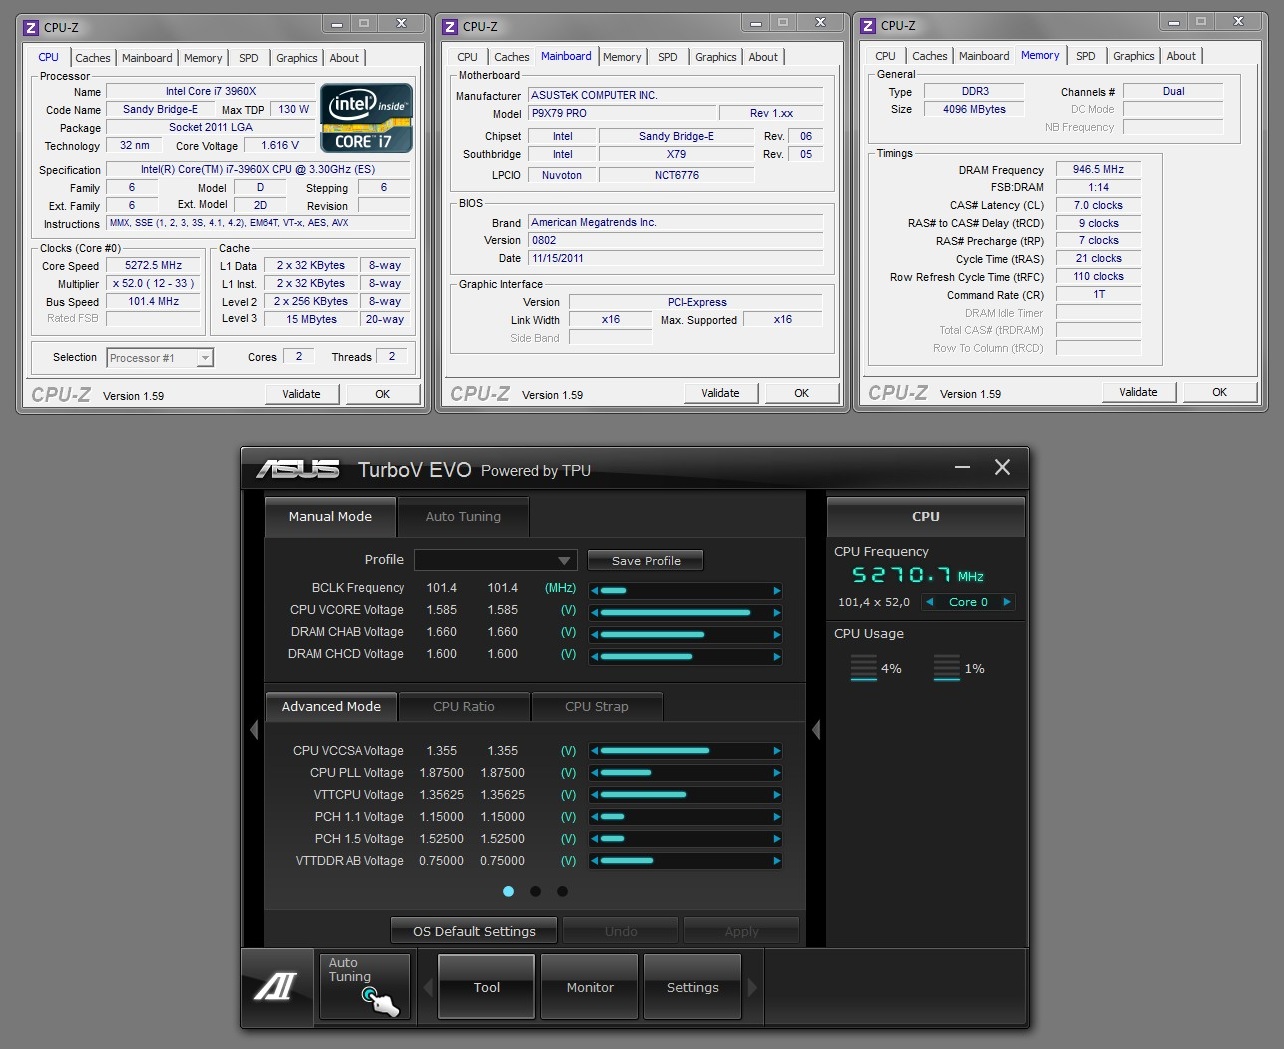Click the DRAM Frequency 946.5 MHz value

[x=1098, y=170]
